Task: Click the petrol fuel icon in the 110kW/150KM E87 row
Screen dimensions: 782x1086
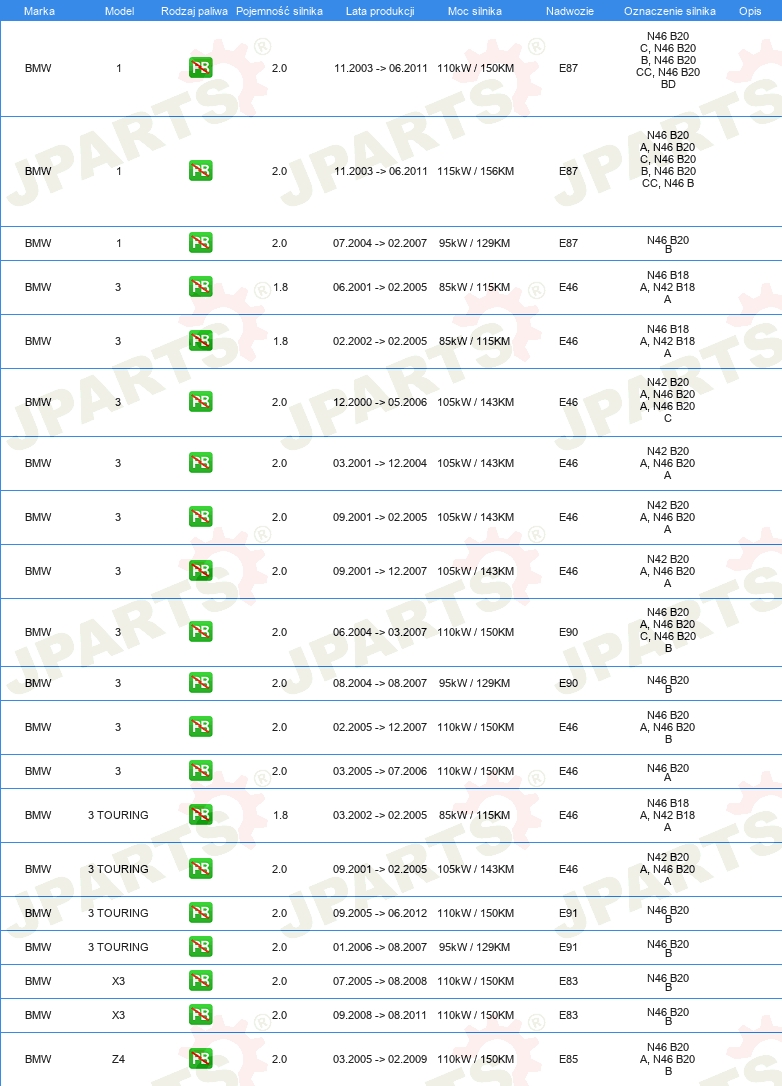Action: point(201,68)
